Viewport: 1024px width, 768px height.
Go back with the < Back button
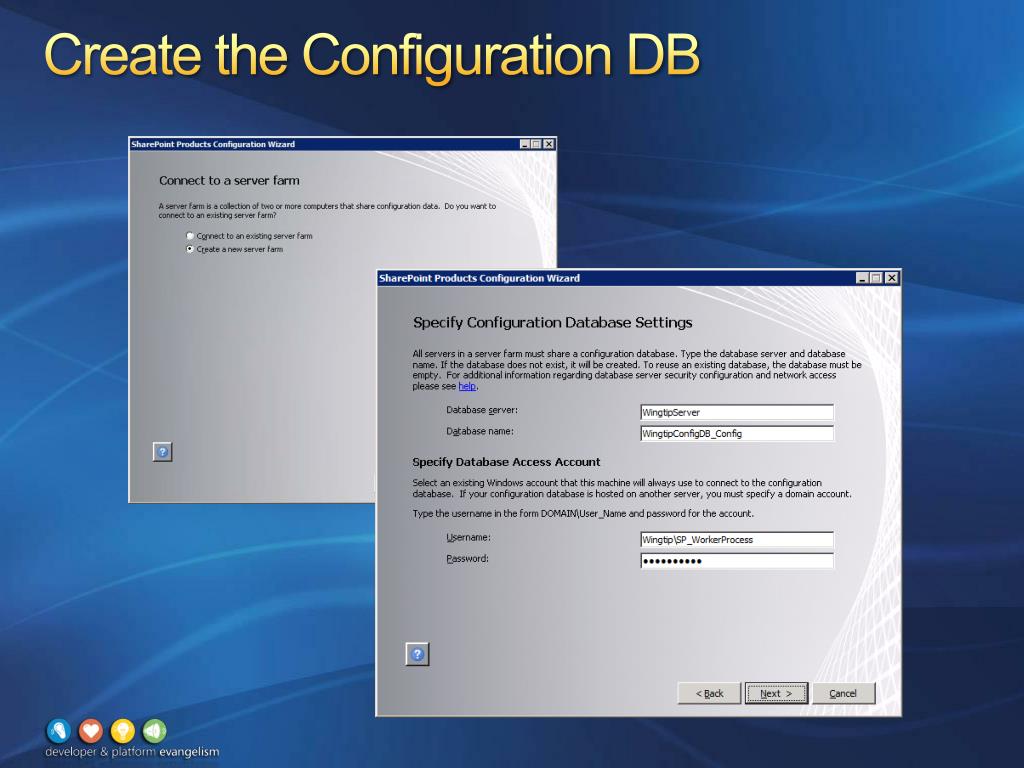(709, 693)
